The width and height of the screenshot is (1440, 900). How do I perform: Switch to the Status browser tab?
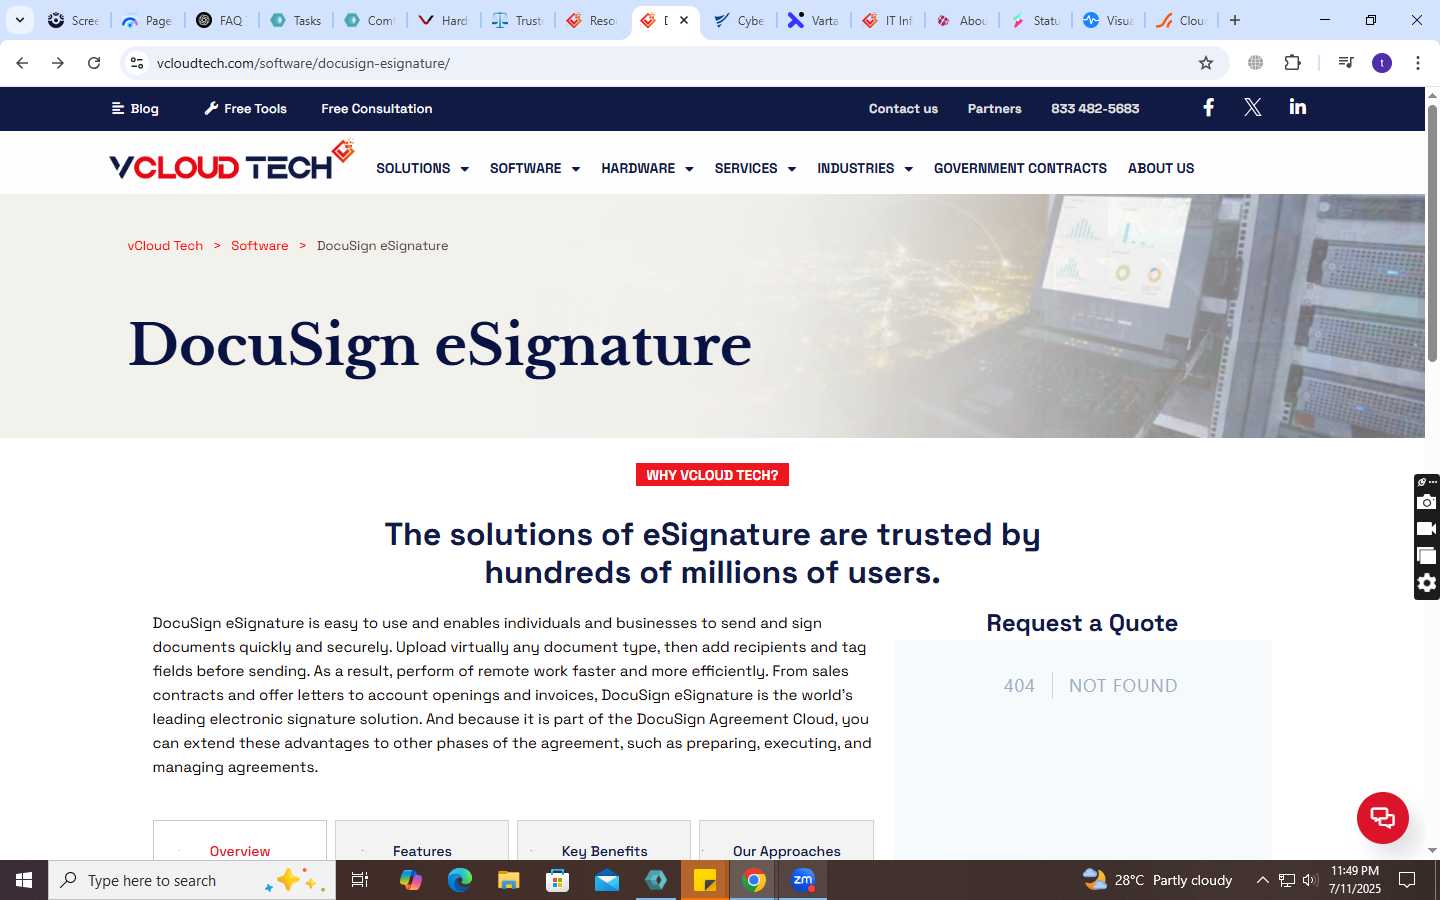1036,20
